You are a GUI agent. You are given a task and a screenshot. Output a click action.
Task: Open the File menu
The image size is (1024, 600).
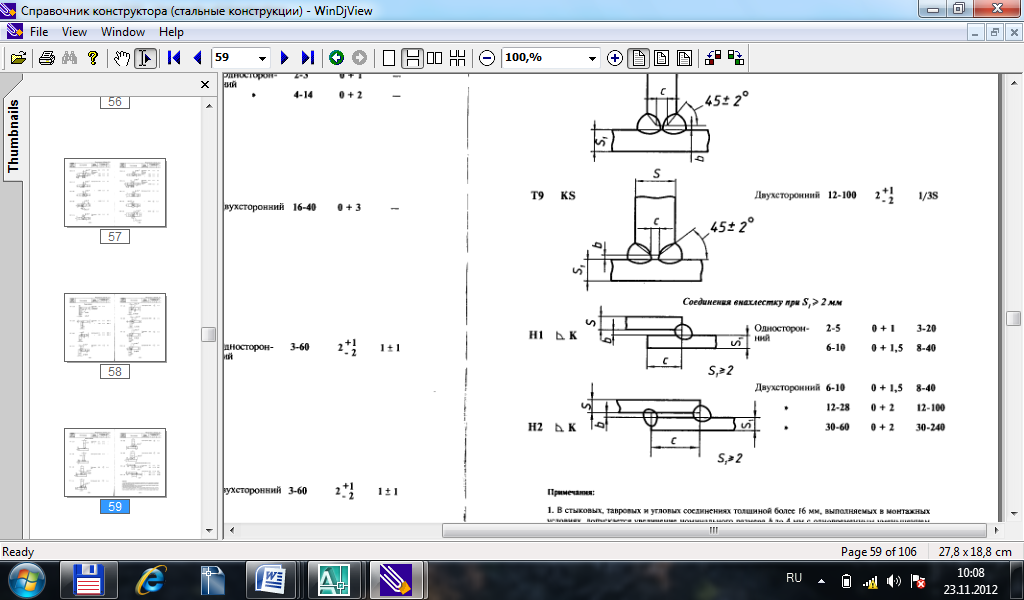click(x=39, y=31)
